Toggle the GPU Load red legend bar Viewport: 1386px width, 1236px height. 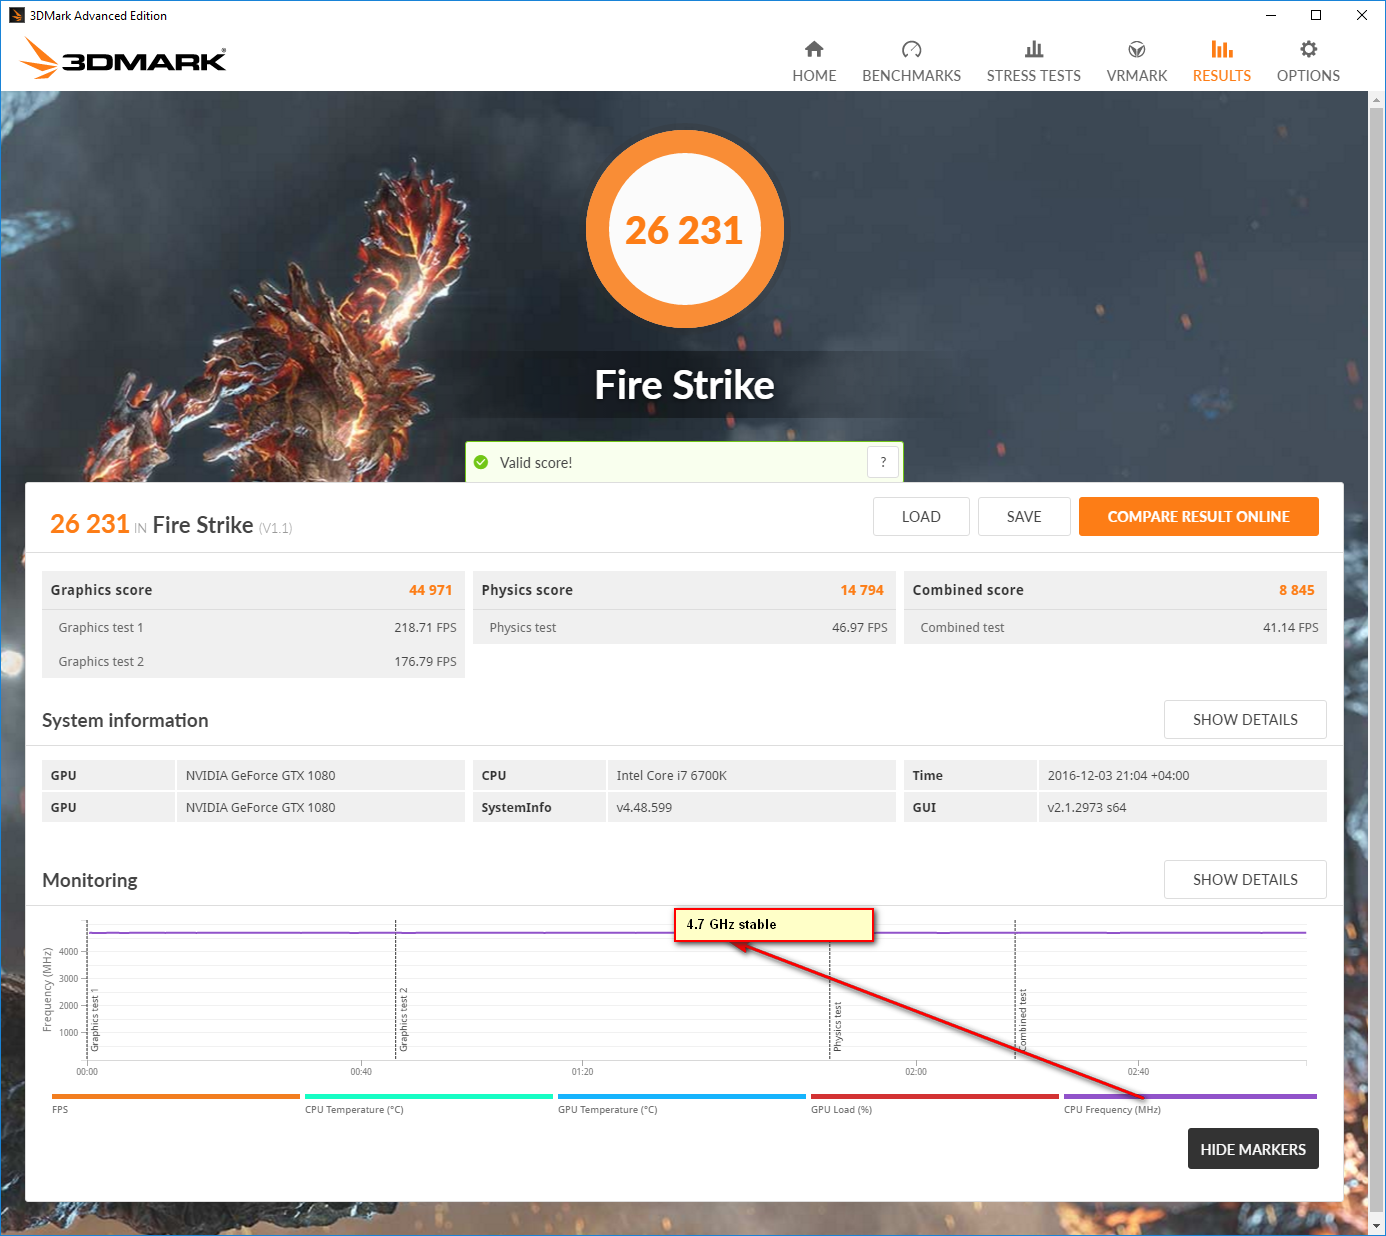[x=935, y=1096]
